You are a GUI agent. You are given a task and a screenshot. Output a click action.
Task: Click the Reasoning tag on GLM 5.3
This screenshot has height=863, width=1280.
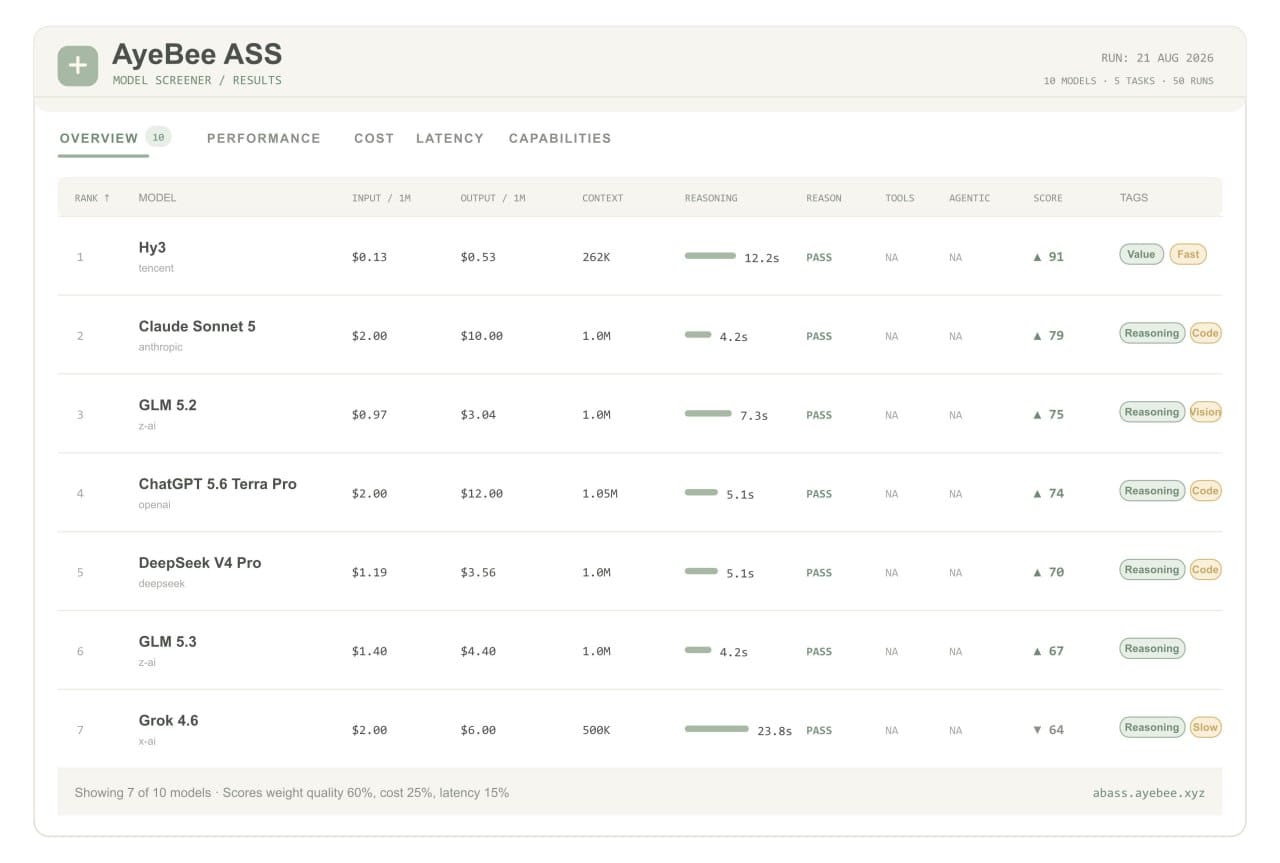pos(1152,648)
